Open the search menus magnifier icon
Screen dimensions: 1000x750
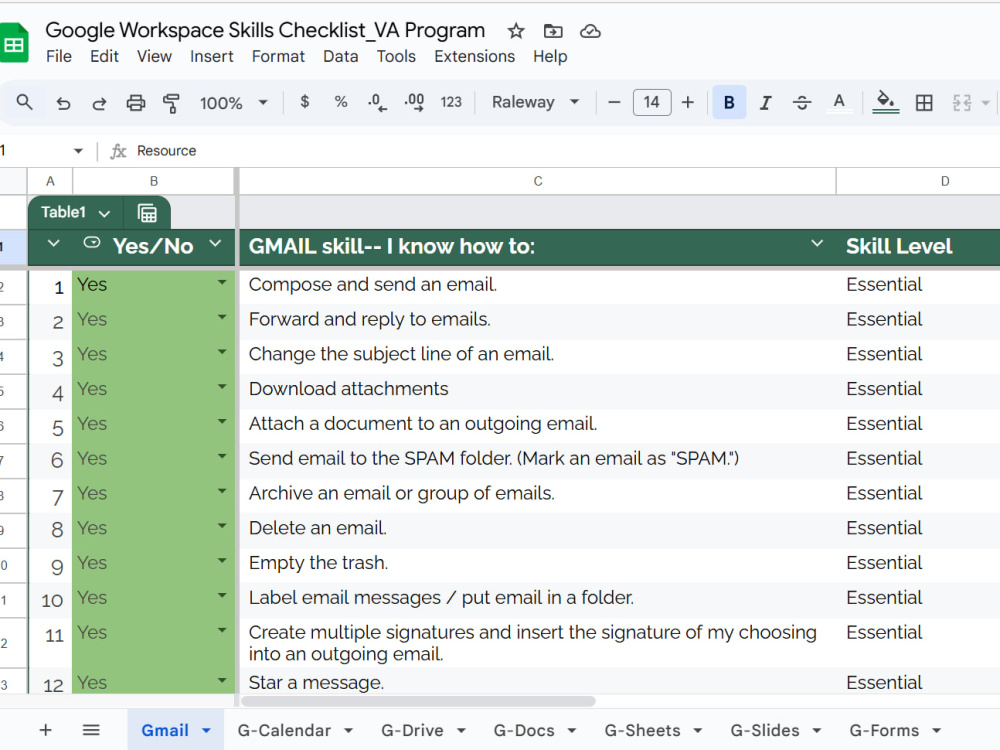pos(24,102)
